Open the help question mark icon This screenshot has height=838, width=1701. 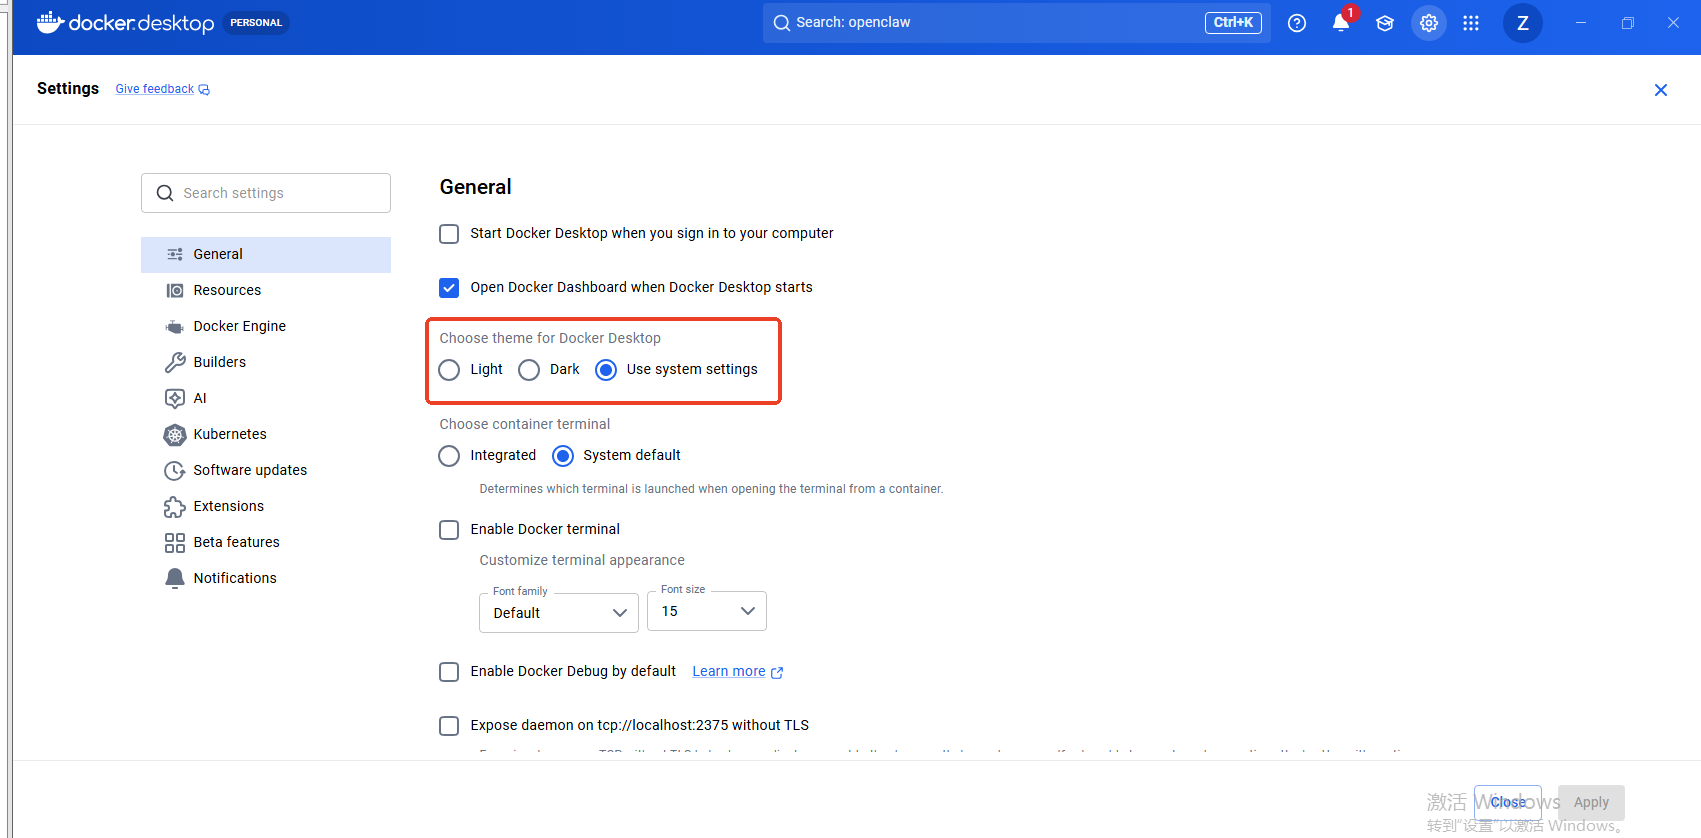[1297, 23]
